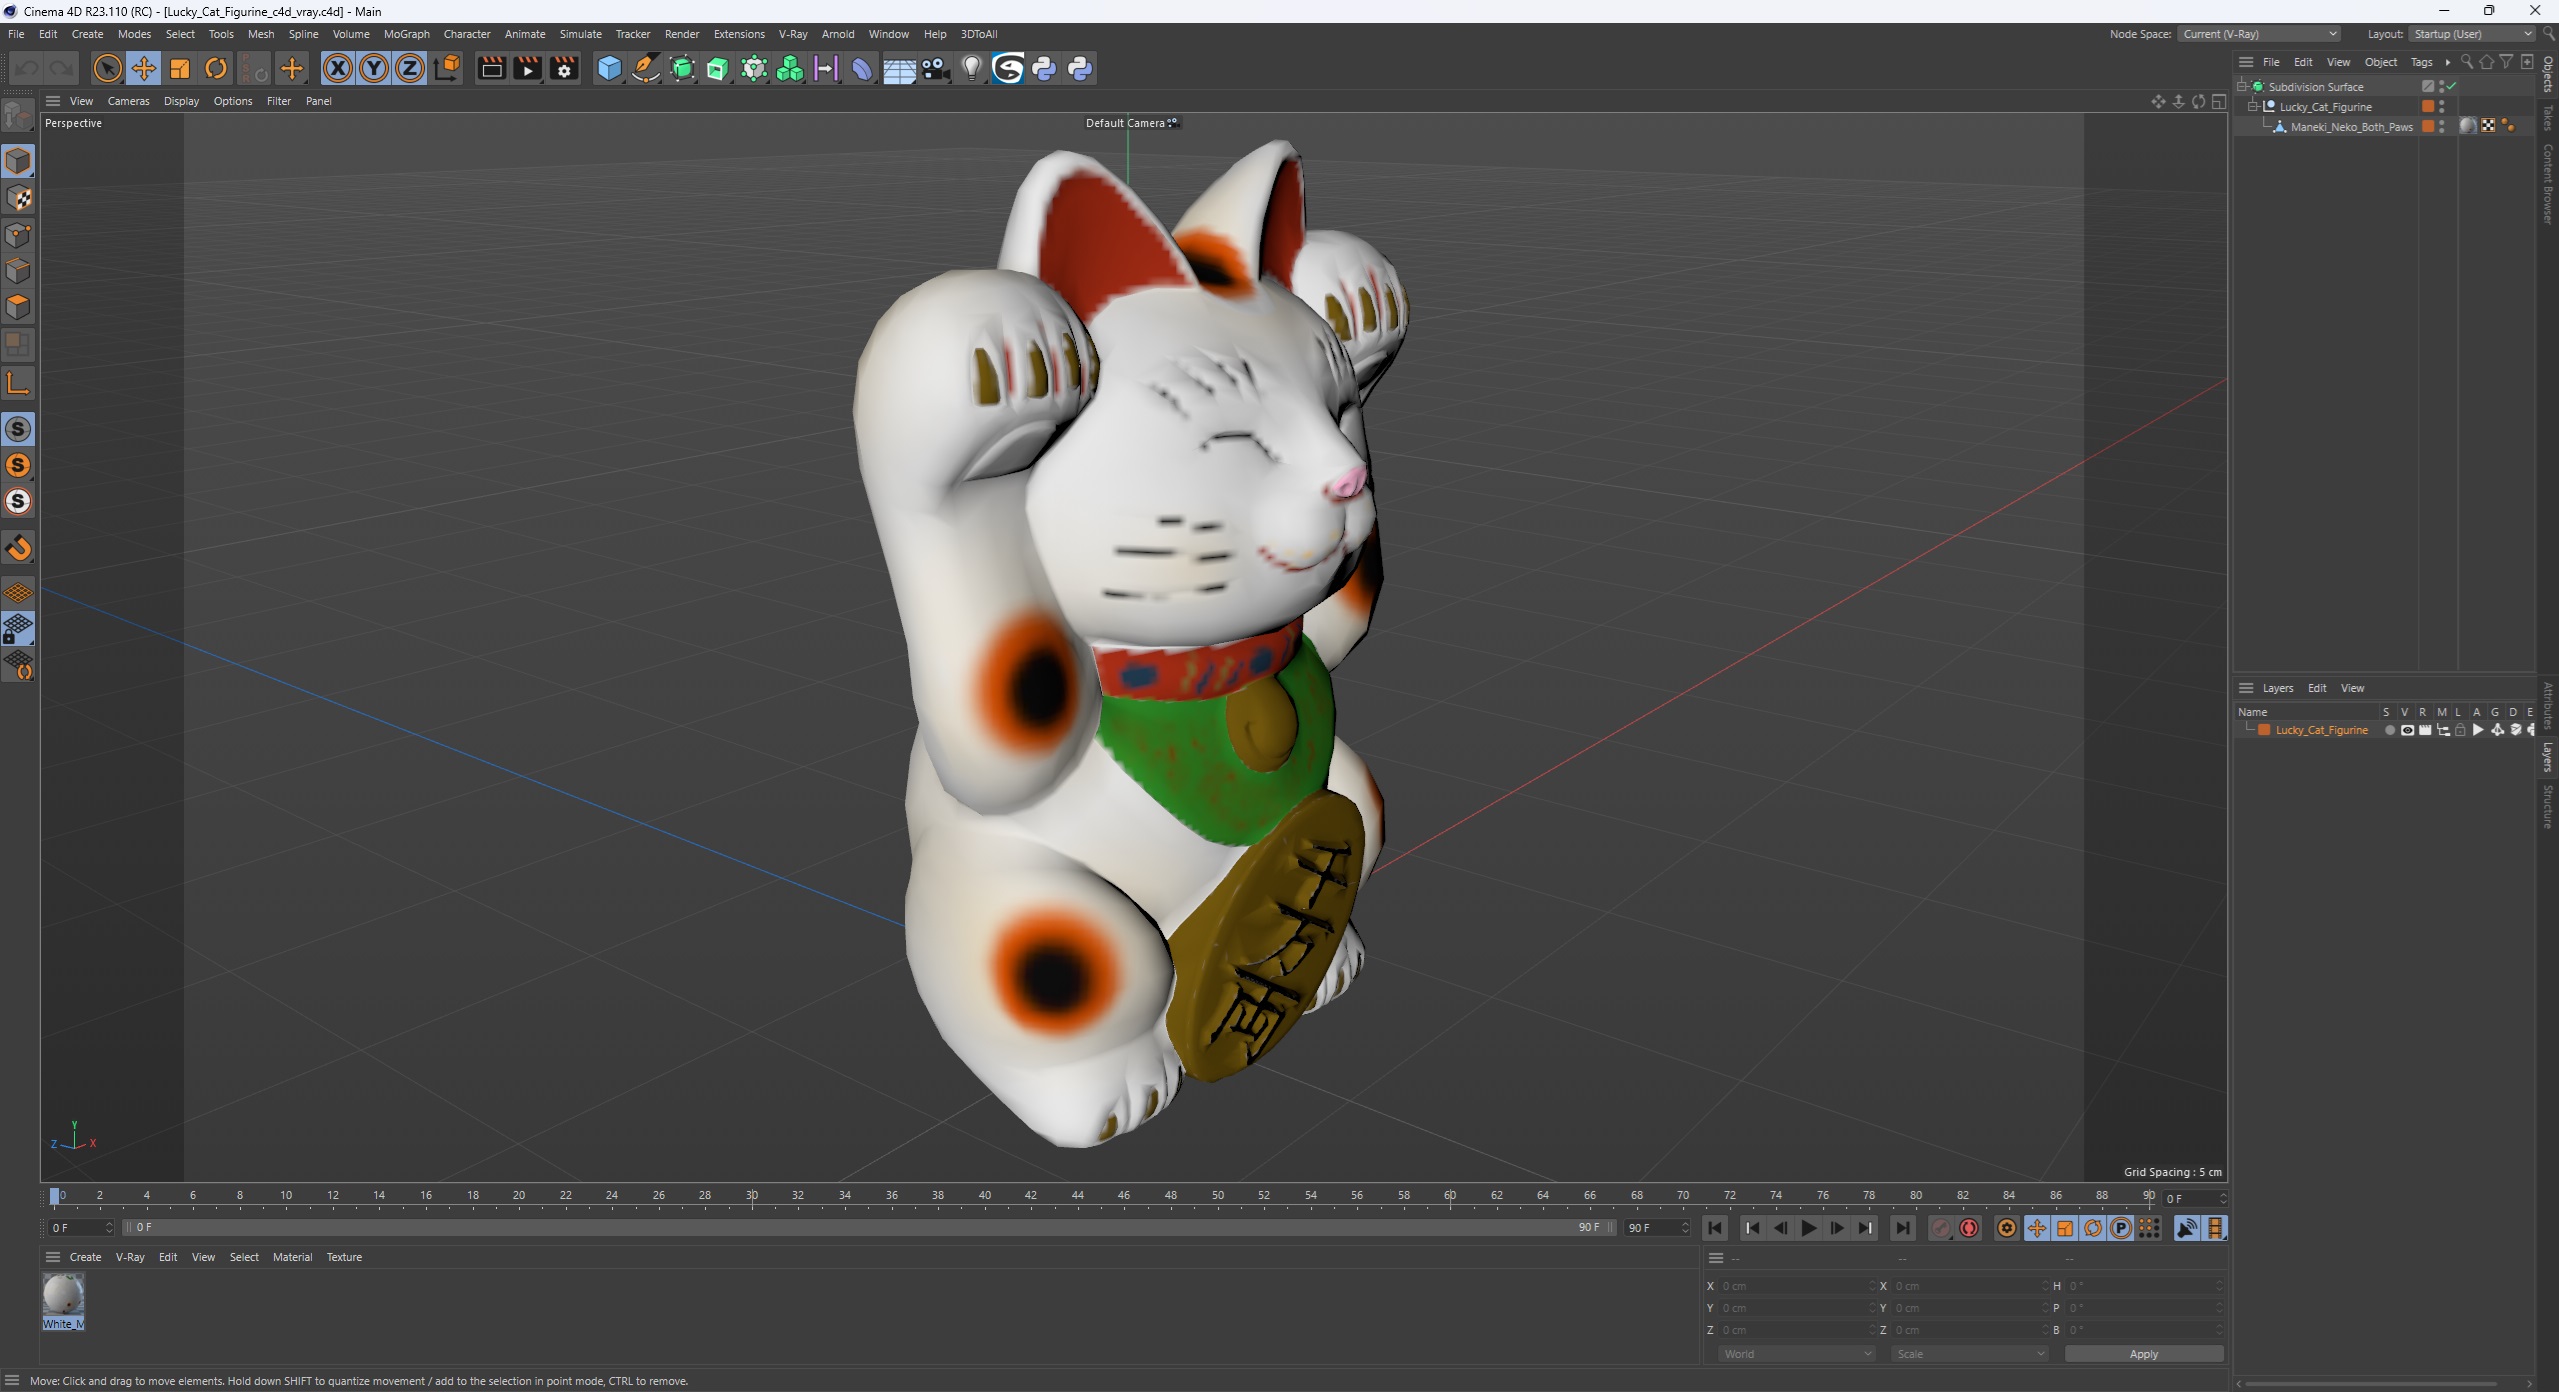Add a Floor environment object
This screenshot has height=1392, width=2559.
point(899,68)
